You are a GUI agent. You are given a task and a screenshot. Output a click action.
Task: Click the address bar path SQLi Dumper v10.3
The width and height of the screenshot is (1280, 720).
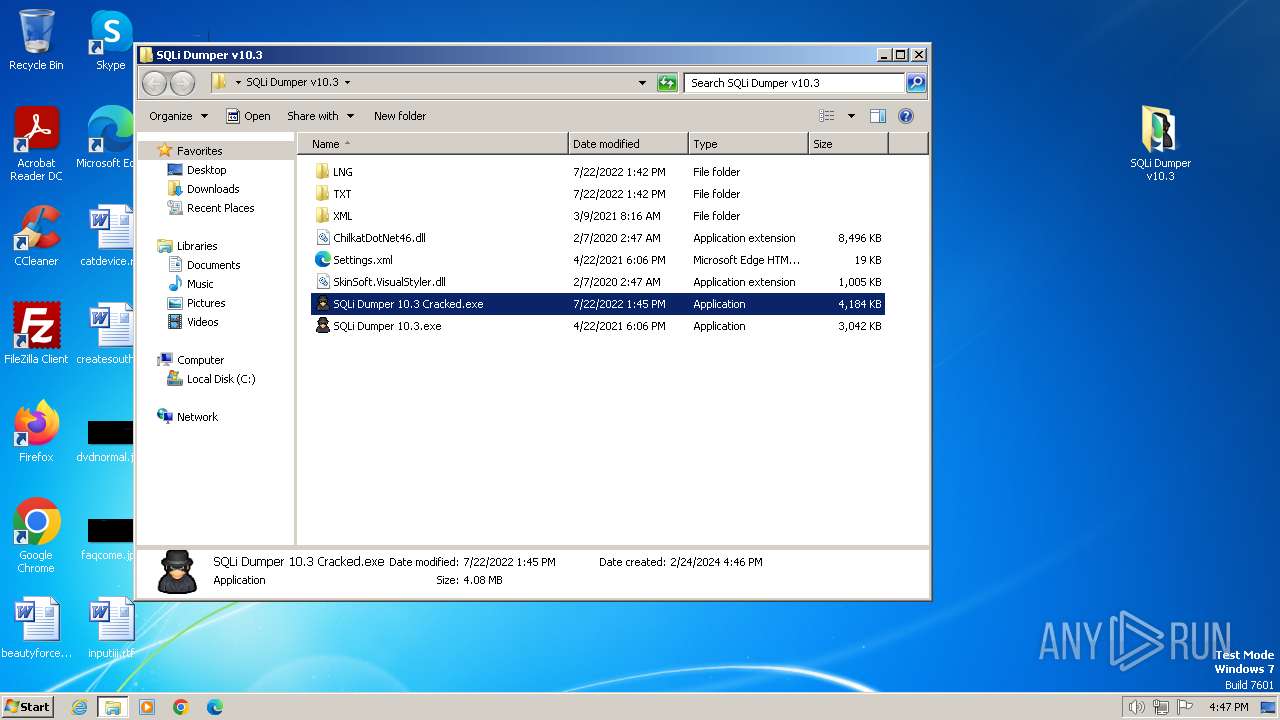[x=292, y=83]
